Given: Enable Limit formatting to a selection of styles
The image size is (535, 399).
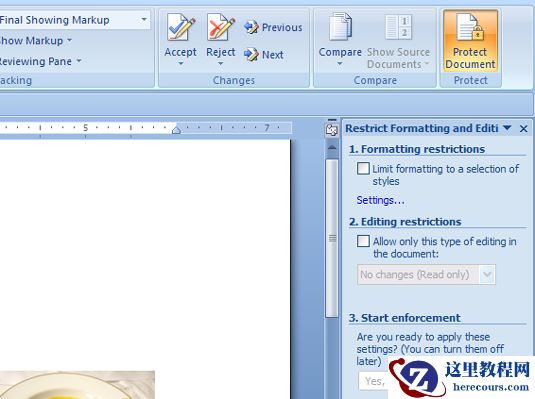Looking at the screenshot, I should [x=363, y=168].
